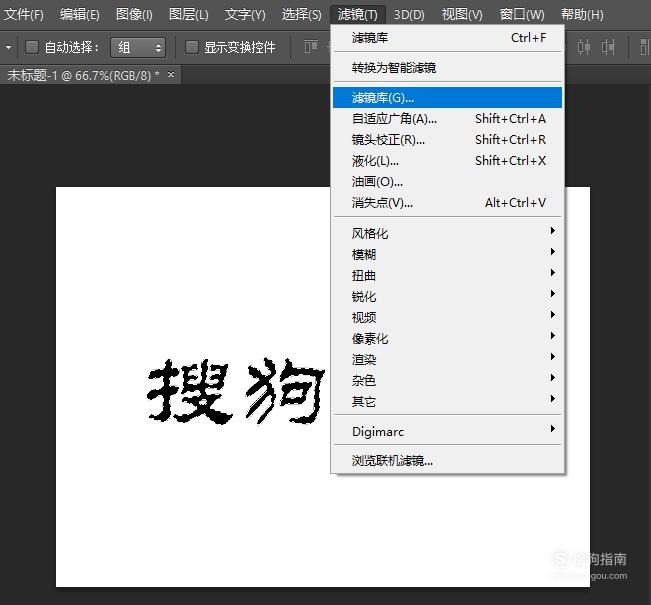Image resolution: width=651 pixels, height=605 pixels.
Task: Open the 组 auto-select dropdown
Action: 138,47
